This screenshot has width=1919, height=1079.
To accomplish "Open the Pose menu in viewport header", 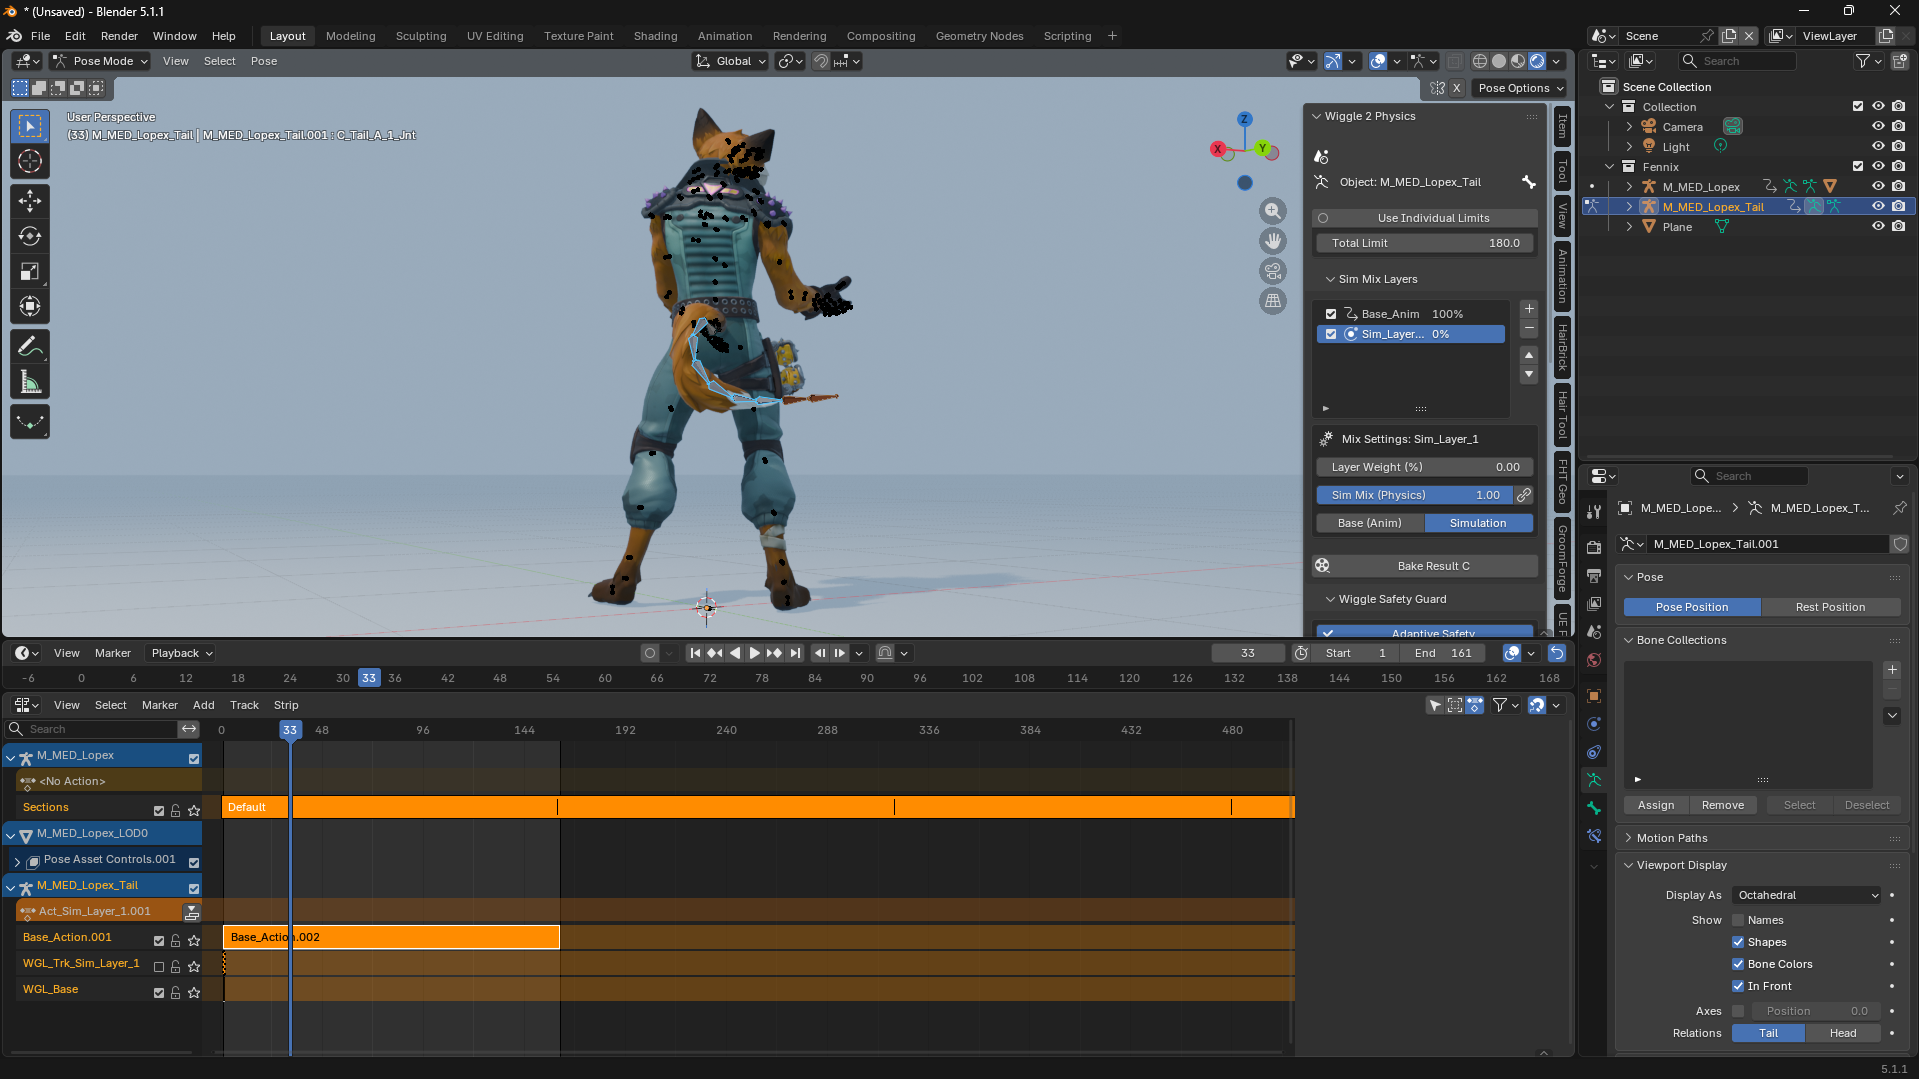I will (264, 61).
